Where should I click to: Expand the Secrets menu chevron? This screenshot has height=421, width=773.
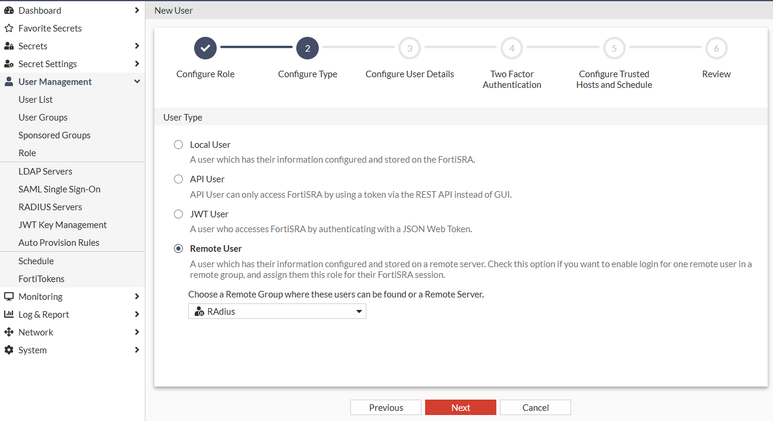click(137, 46)
